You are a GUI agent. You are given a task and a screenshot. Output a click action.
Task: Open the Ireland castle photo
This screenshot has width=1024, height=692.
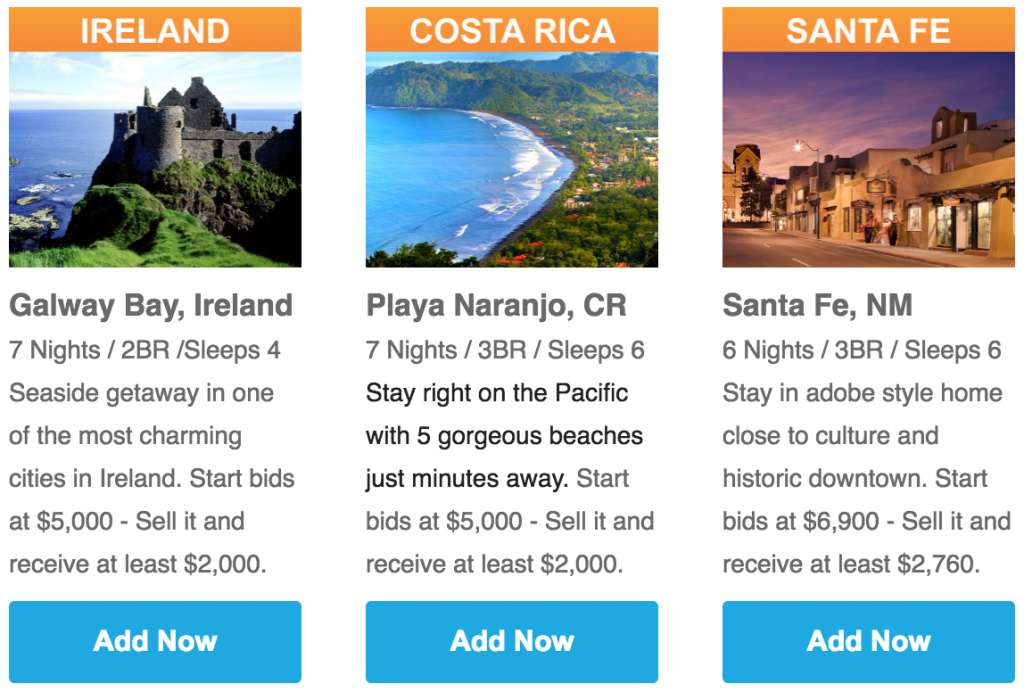(x=155, y=159)
